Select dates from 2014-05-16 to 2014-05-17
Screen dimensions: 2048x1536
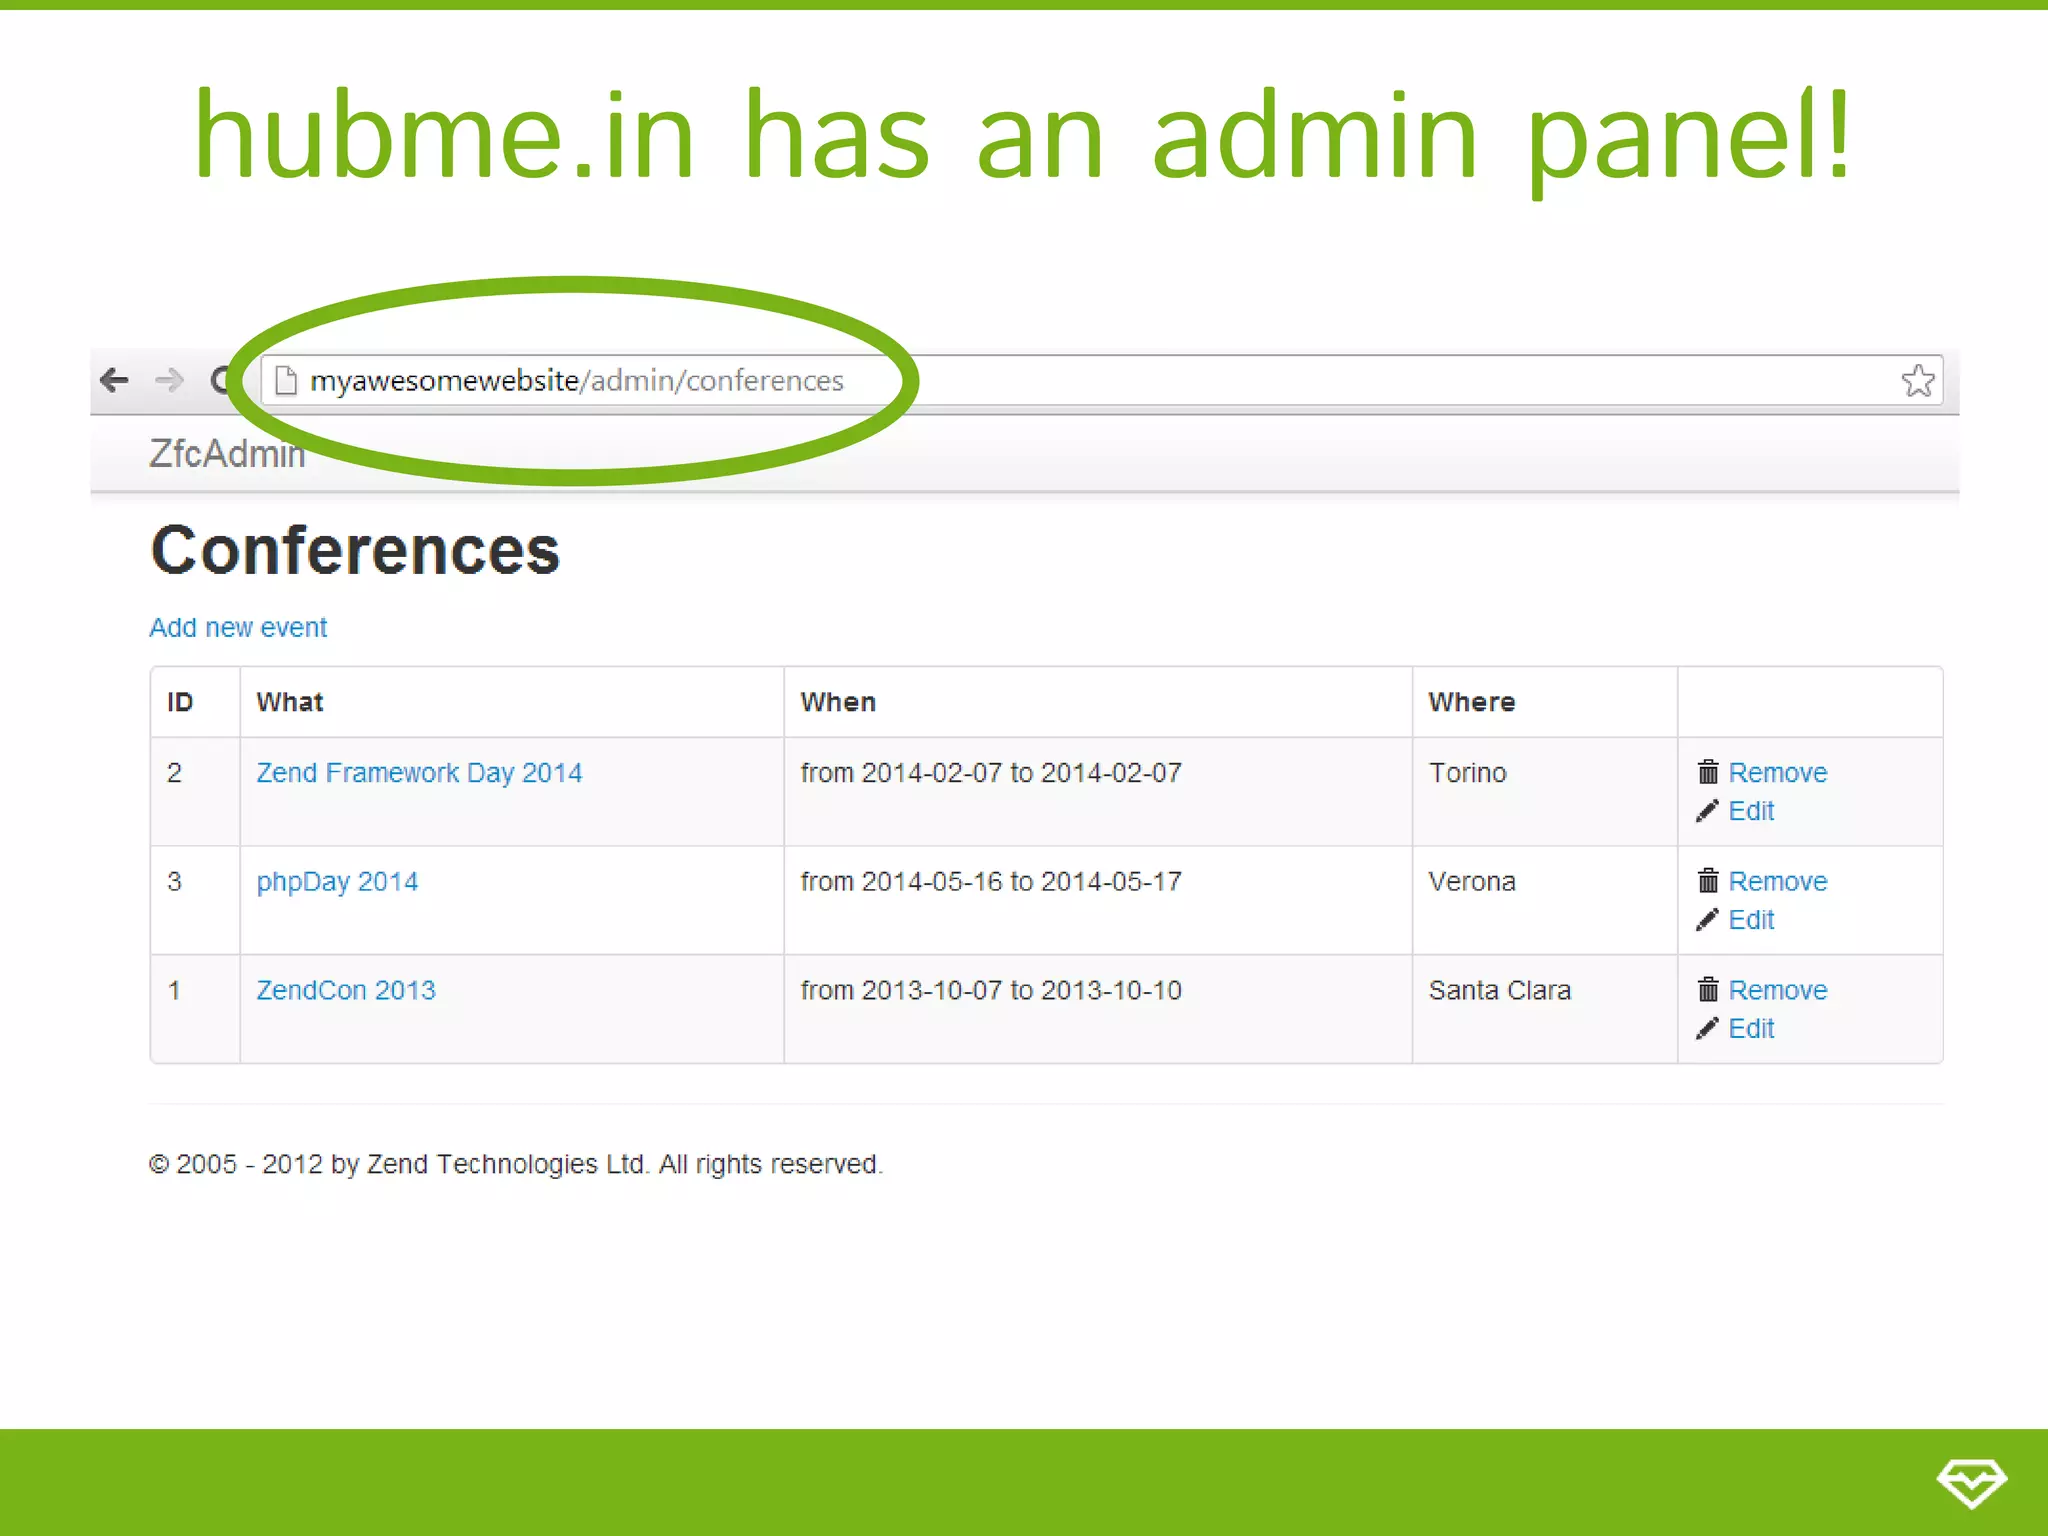991,882
